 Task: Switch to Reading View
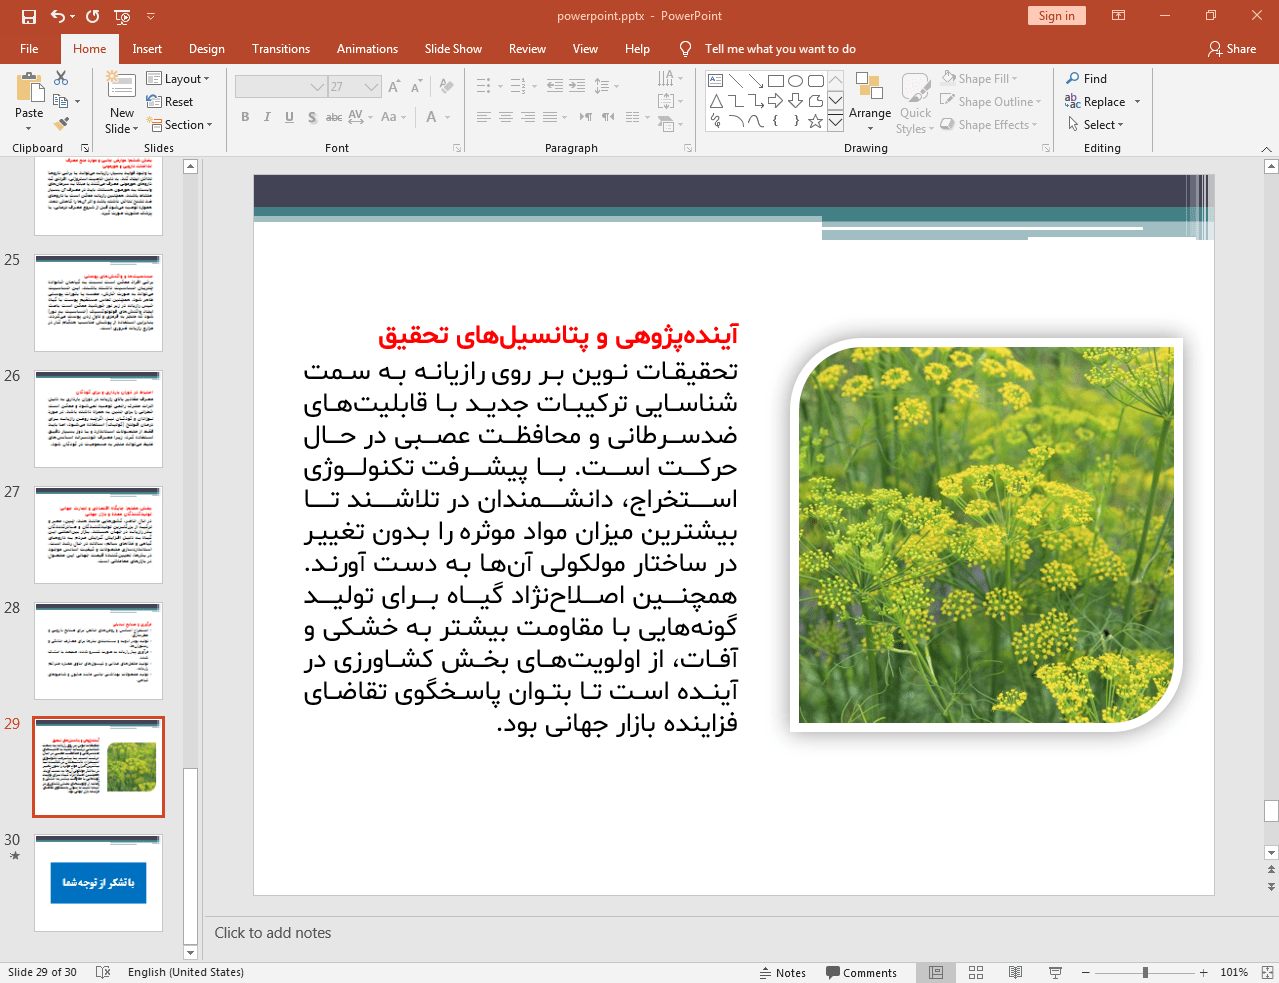[1015, 972]
